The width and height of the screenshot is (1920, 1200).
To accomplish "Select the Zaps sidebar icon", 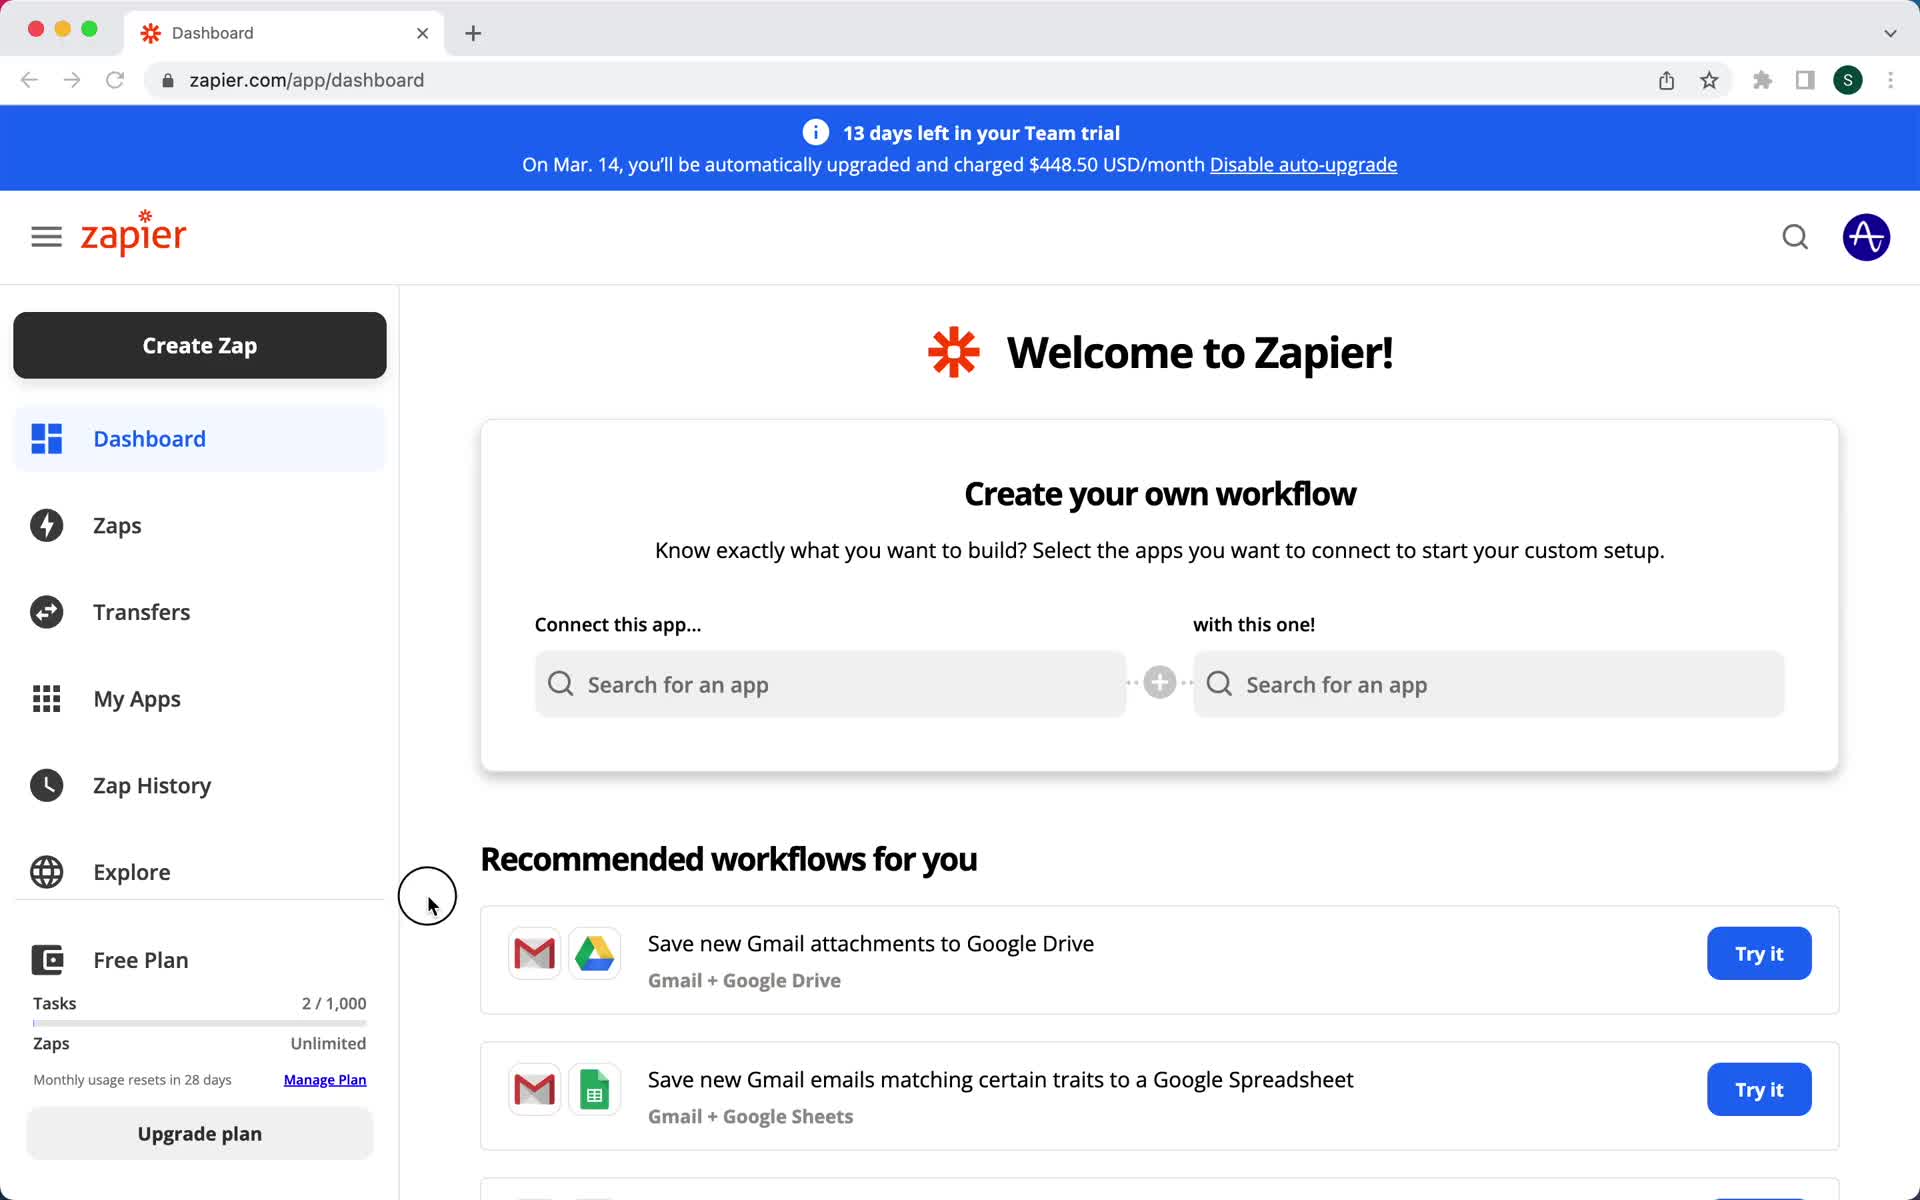I will [48, 525].
